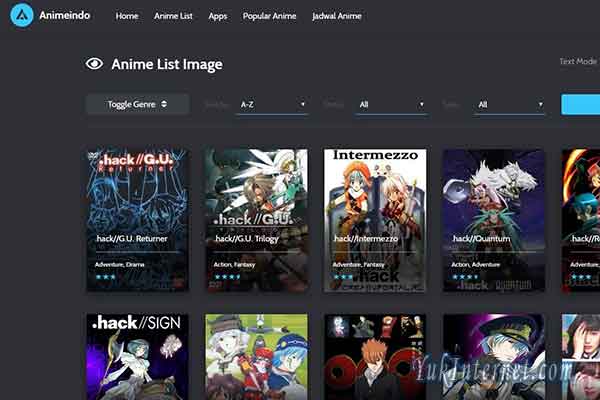The width and height of the screenshot is (600, 400).
Task: Click the Animeindo round logo icon
Action: pyautogui.click(x=22, y=15)
